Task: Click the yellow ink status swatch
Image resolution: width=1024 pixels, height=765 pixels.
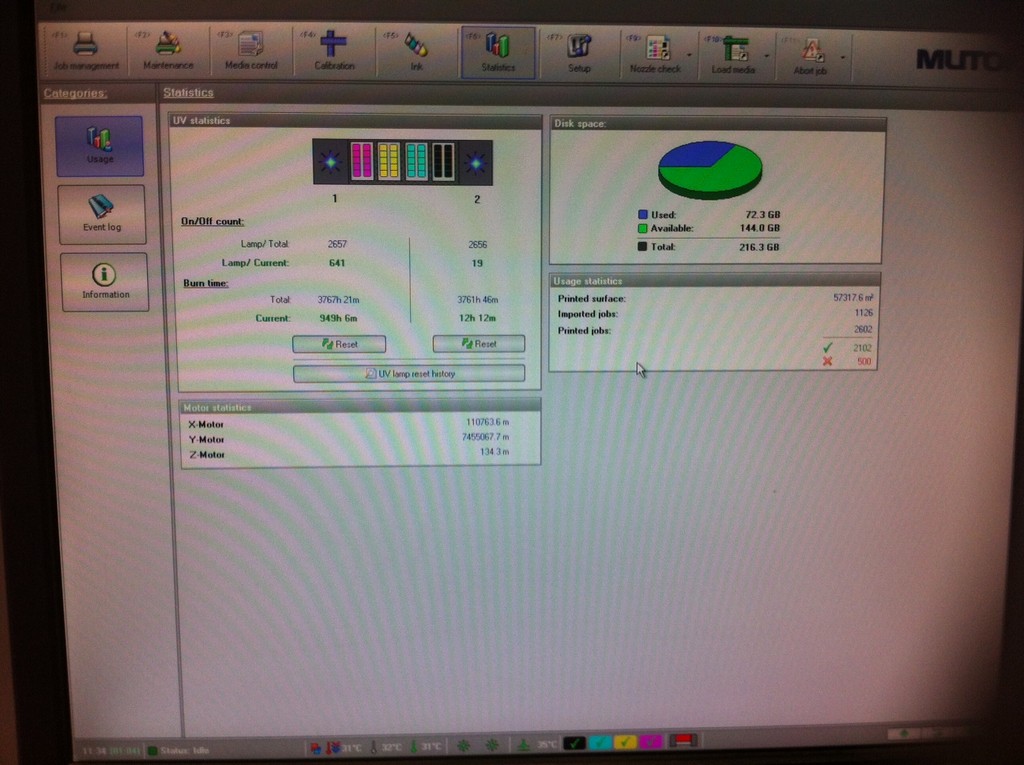Action: [x=624, y=741]
